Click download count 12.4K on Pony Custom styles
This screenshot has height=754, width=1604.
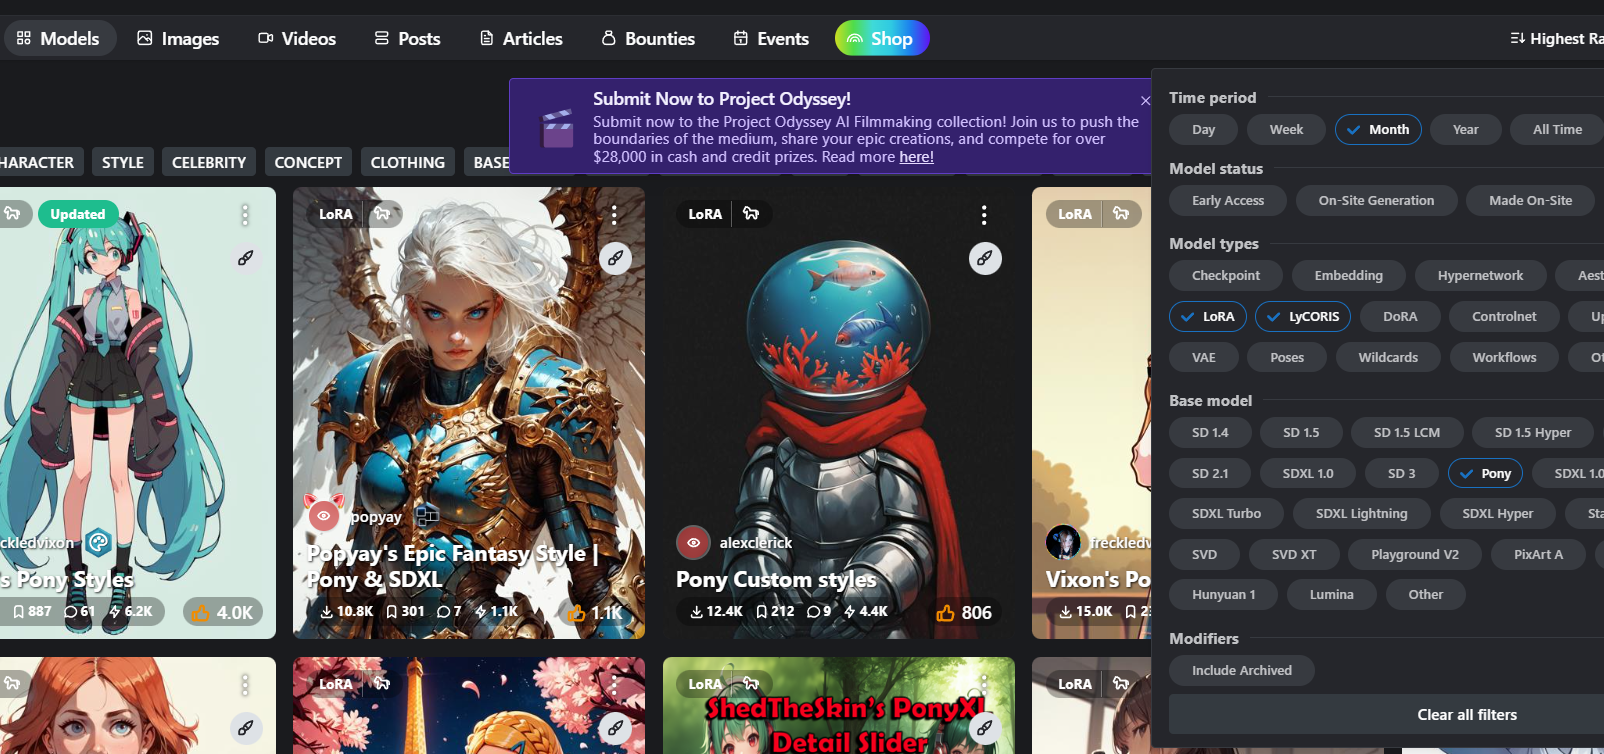[x=716, y=611]
